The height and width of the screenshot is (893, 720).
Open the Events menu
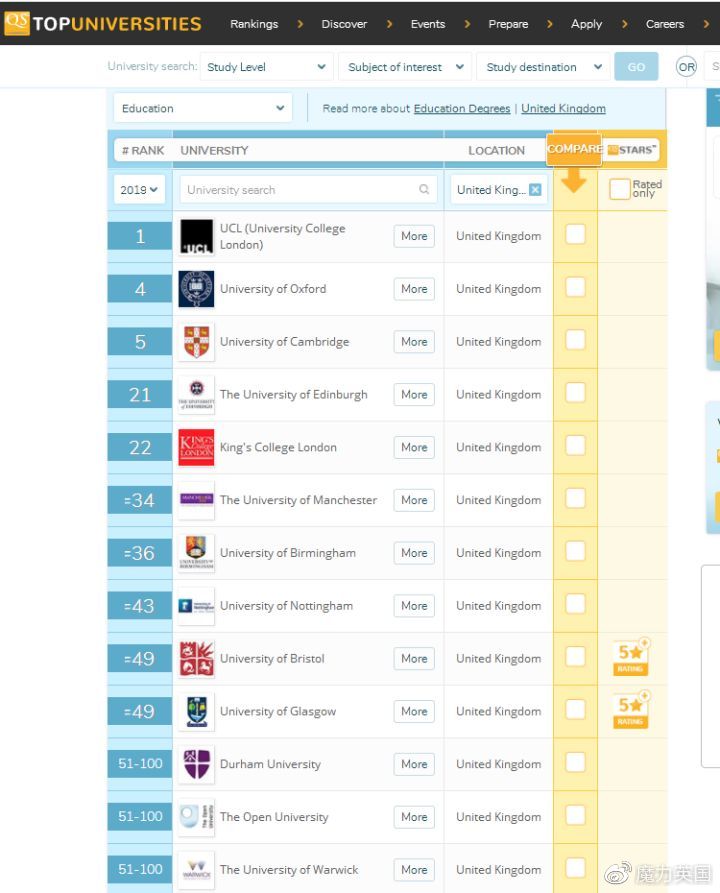[428, 24]
